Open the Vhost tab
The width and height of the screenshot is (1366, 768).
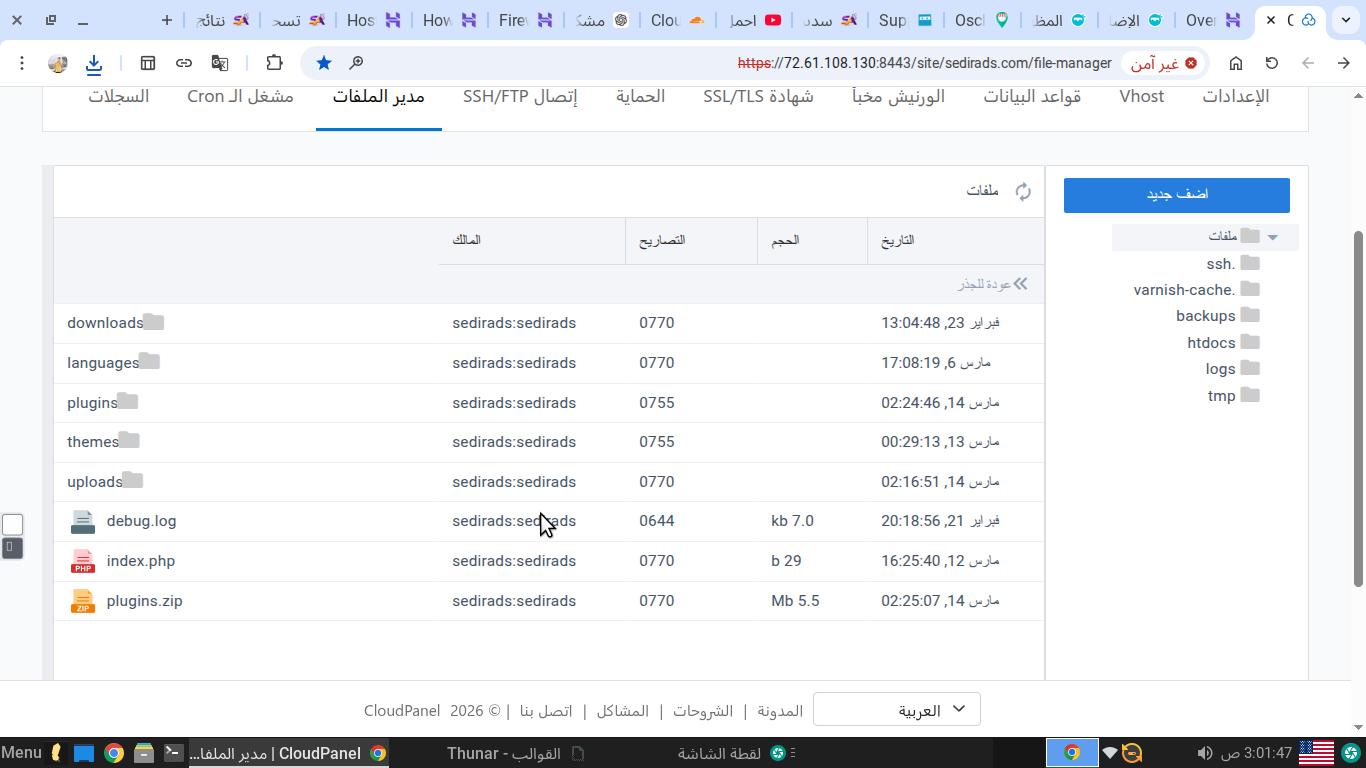1141,96
